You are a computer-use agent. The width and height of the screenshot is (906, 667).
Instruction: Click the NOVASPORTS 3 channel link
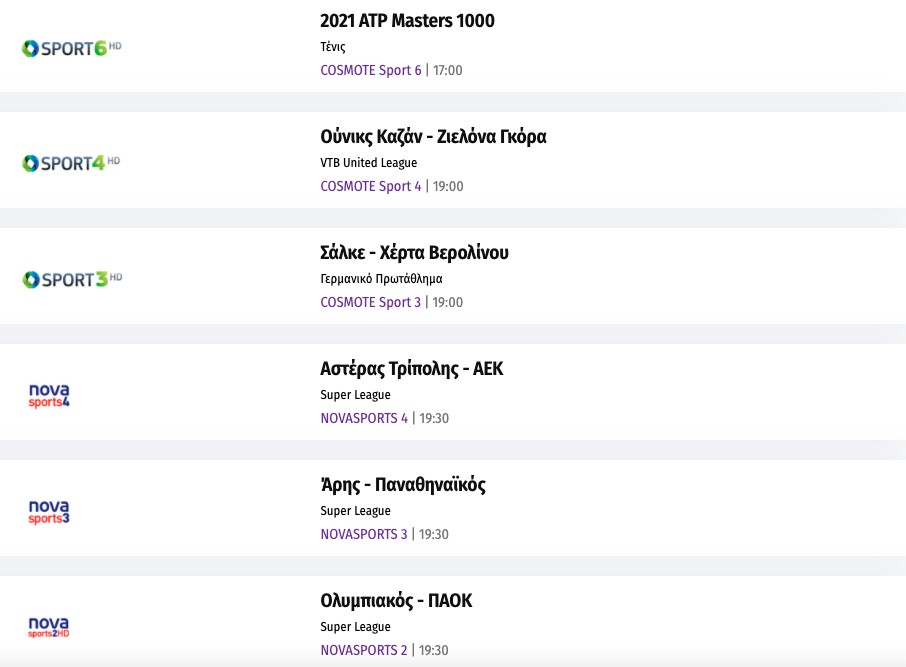[x=364, y=534]
